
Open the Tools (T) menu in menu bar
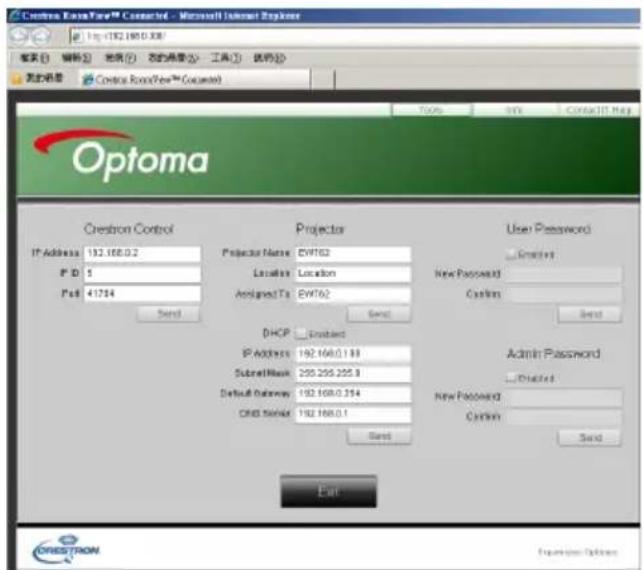[x=226, y=58]
